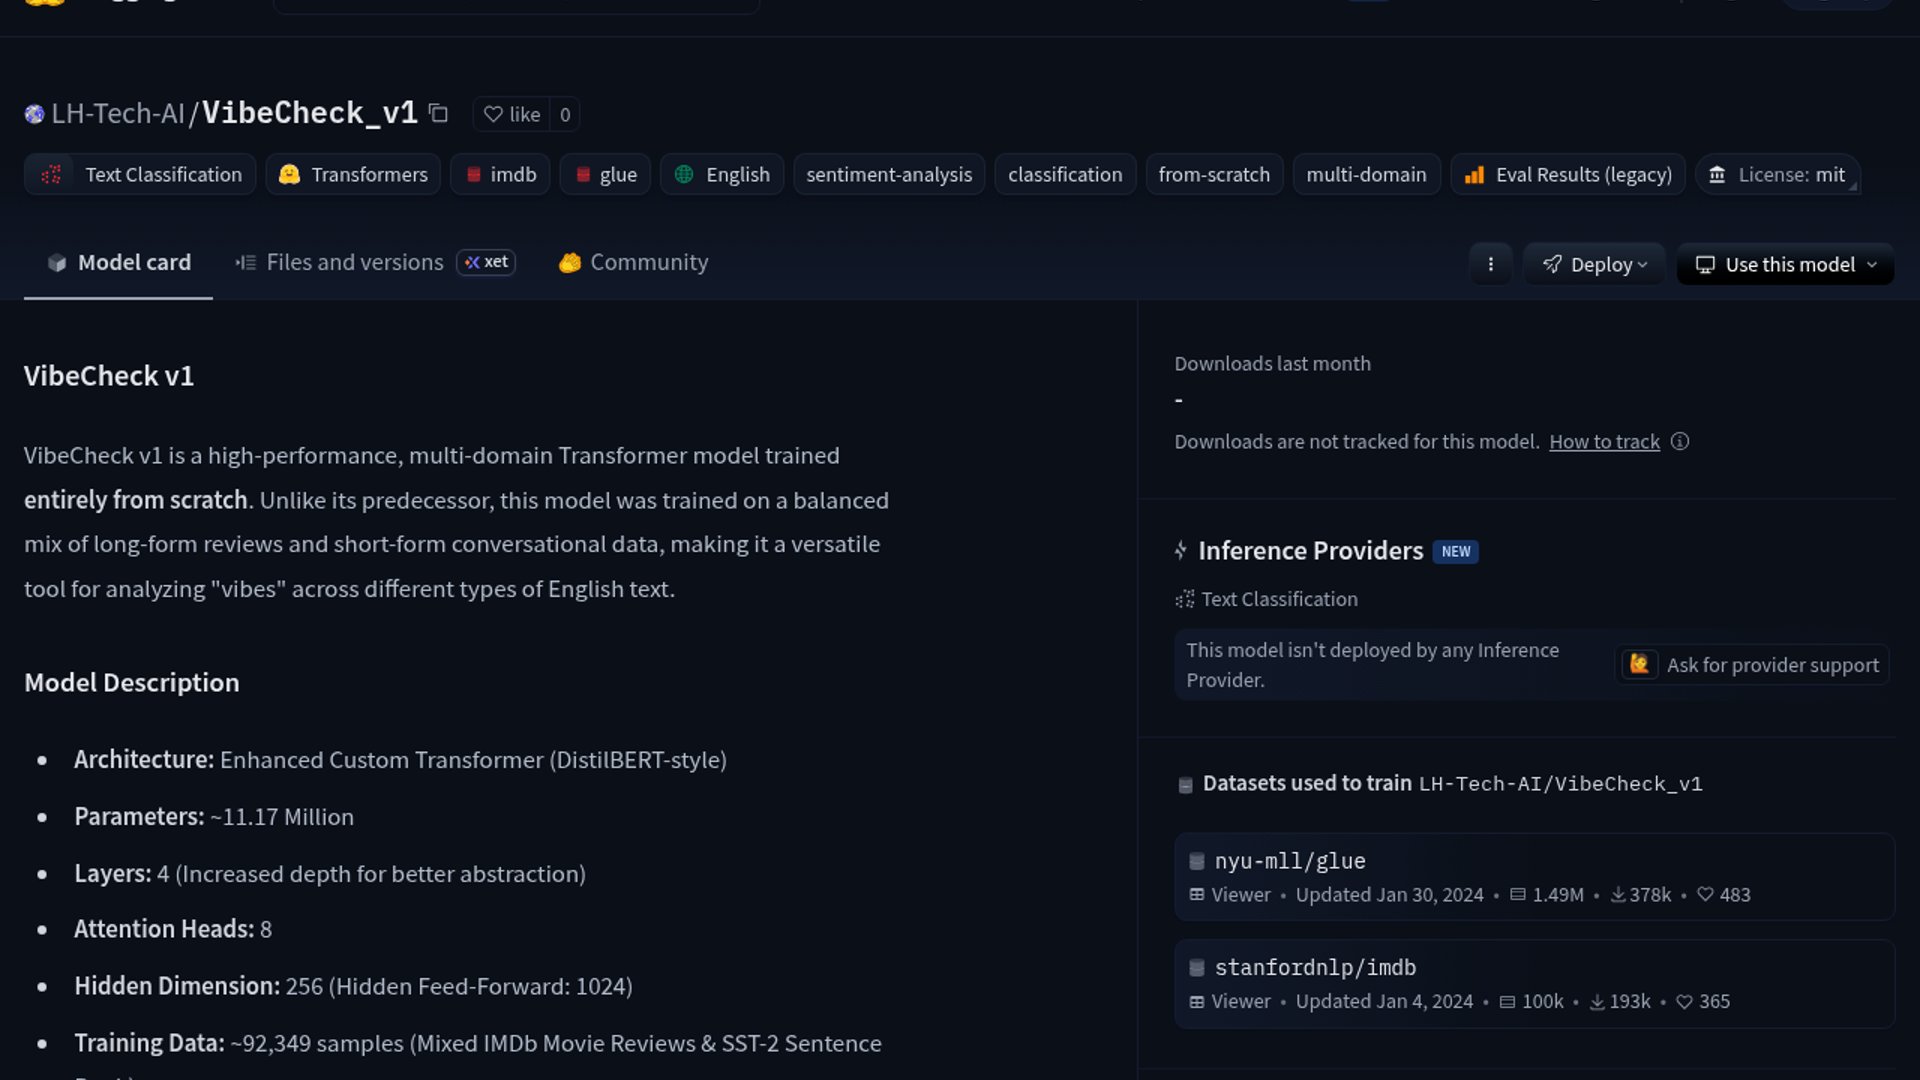
Task: Open the Community tab
Action: click(x=633, y=262)
